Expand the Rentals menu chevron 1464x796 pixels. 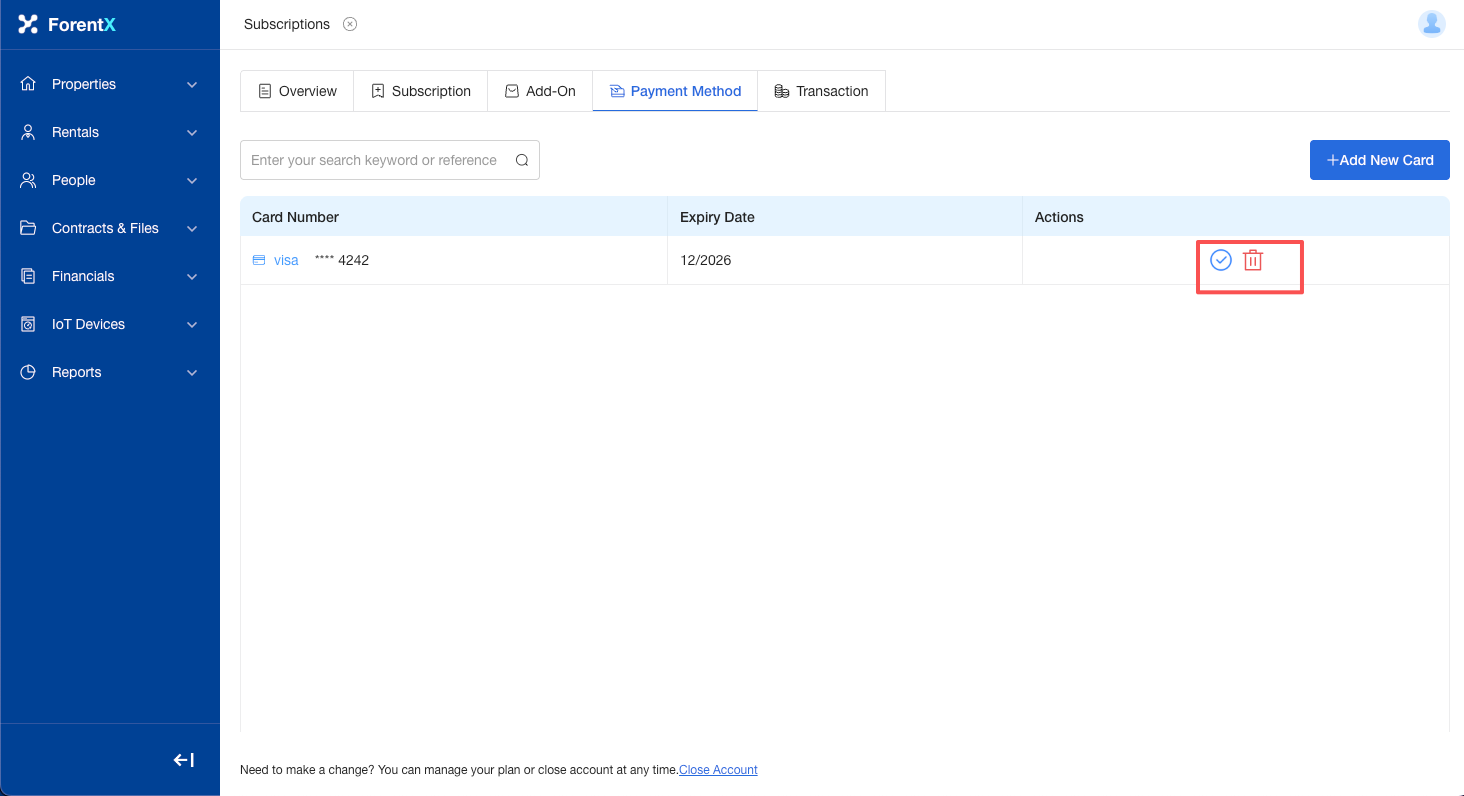coord(192,132)
